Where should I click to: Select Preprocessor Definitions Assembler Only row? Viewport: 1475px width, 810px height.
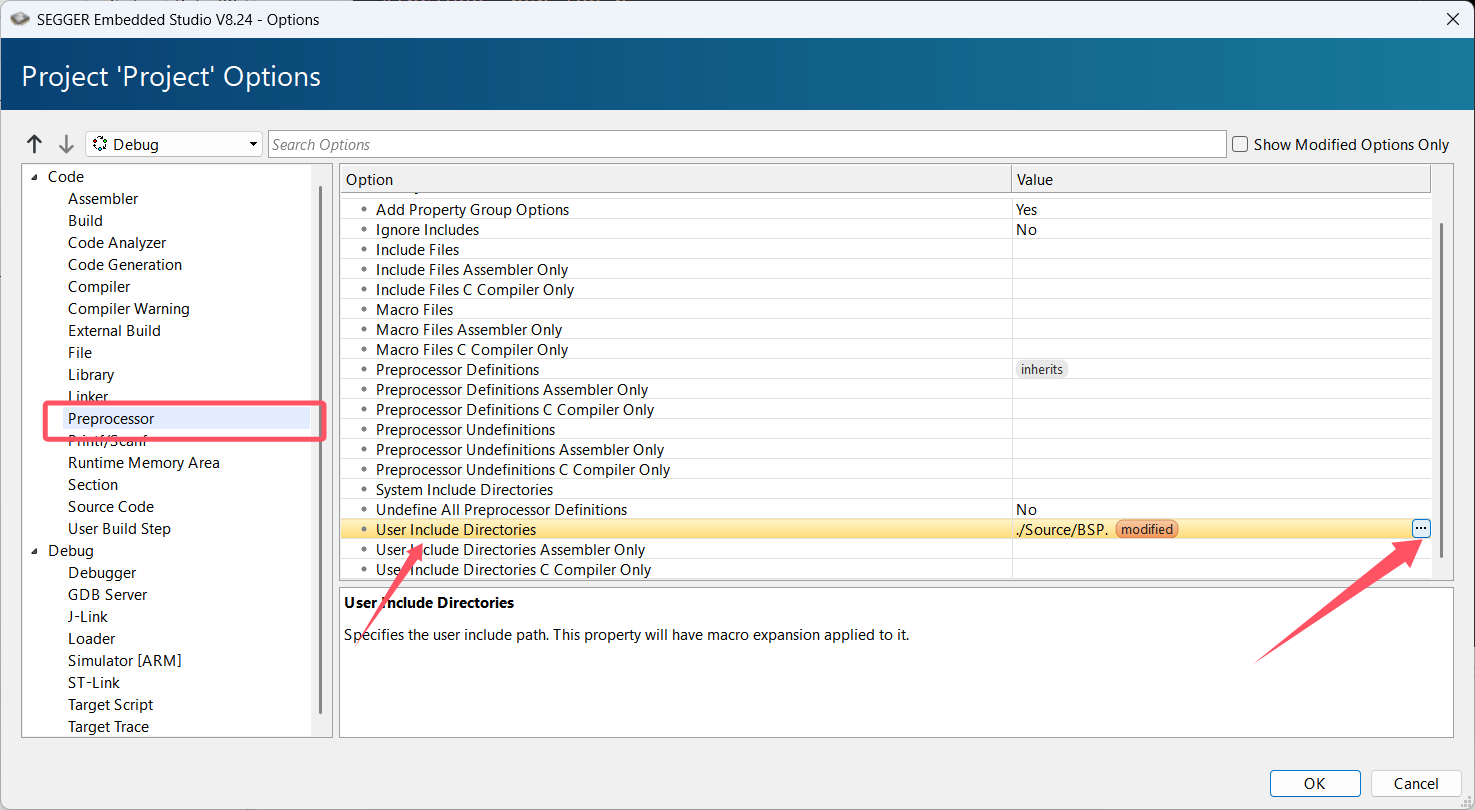pos(886,390)
